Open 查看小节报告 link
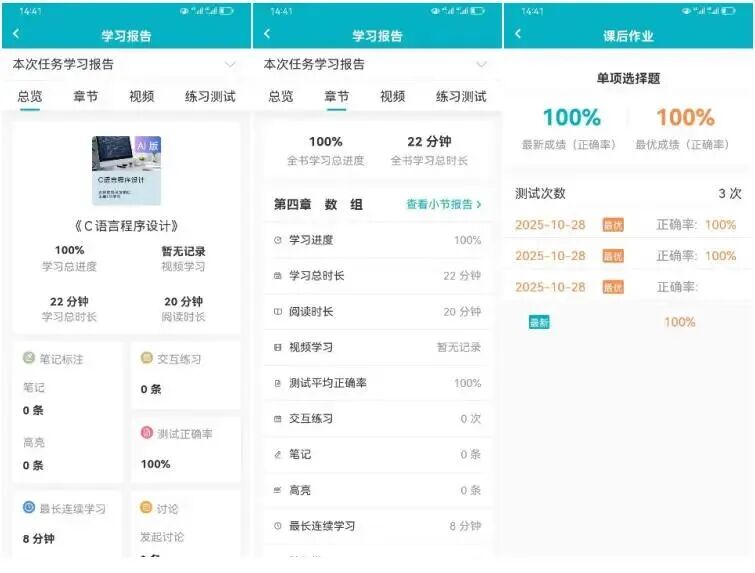 click(x=444, y=204)
